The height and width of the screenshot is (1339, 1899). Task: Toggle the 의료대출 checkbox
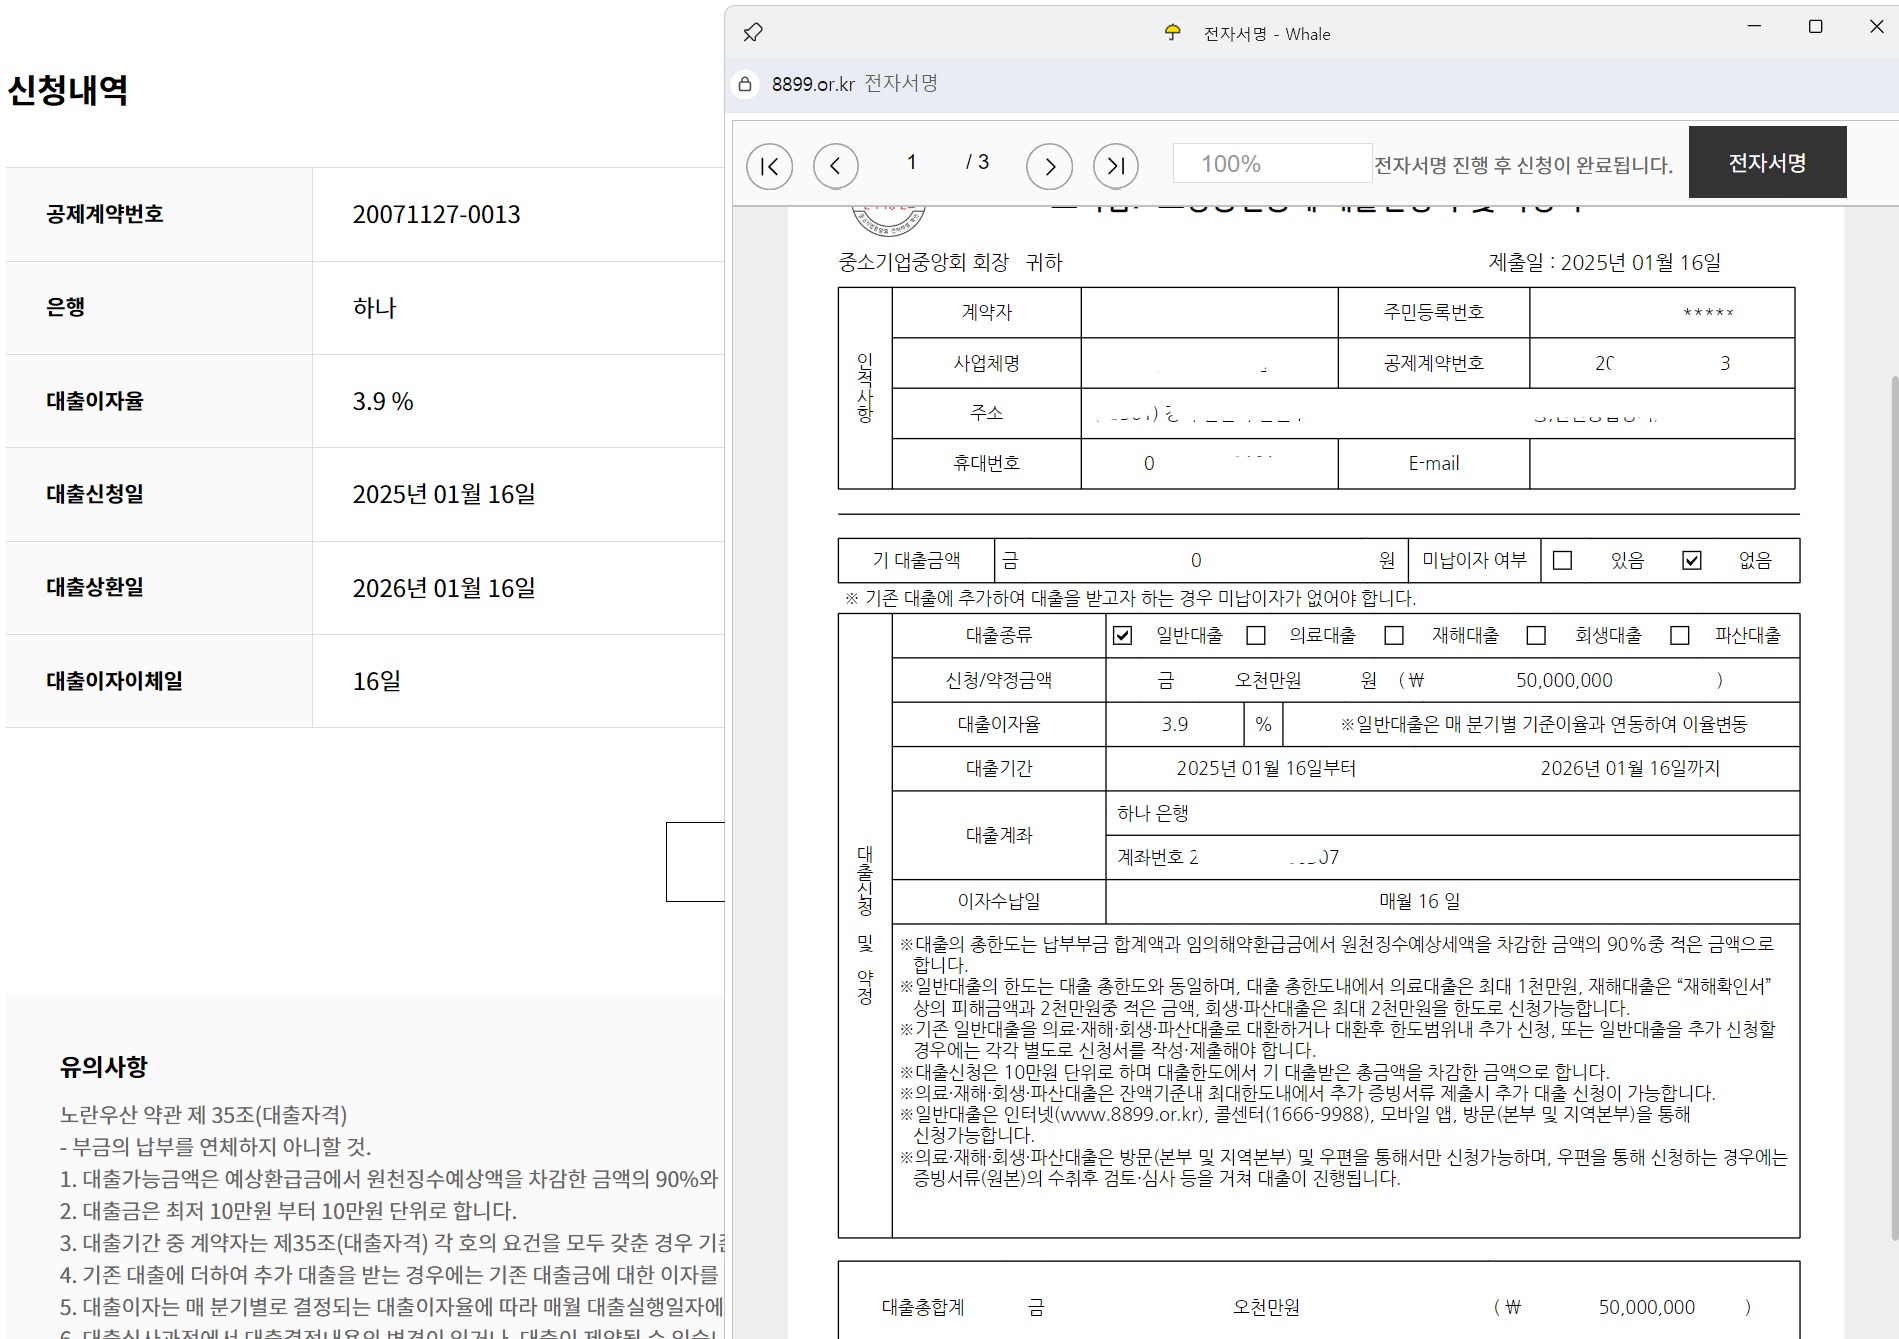click(x=1257, y=636)
